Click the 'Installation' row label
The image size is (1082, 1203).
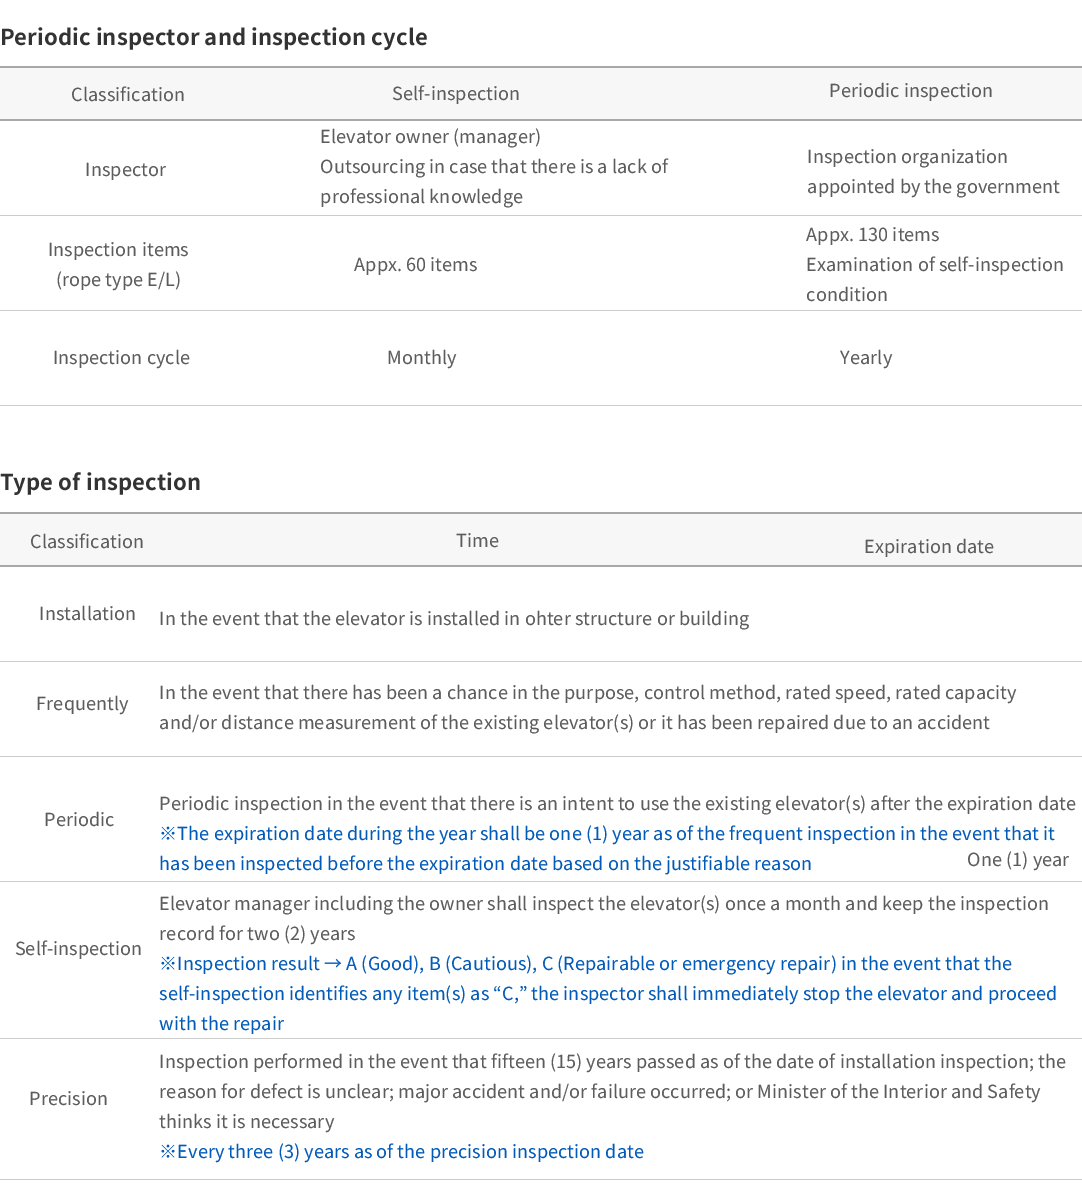click(87, 614)
